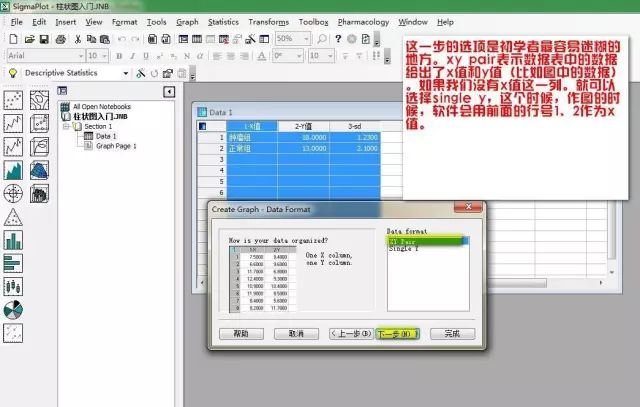640x407 pixels.
Task: Open the Statistics menu
Action: [223, 22]
